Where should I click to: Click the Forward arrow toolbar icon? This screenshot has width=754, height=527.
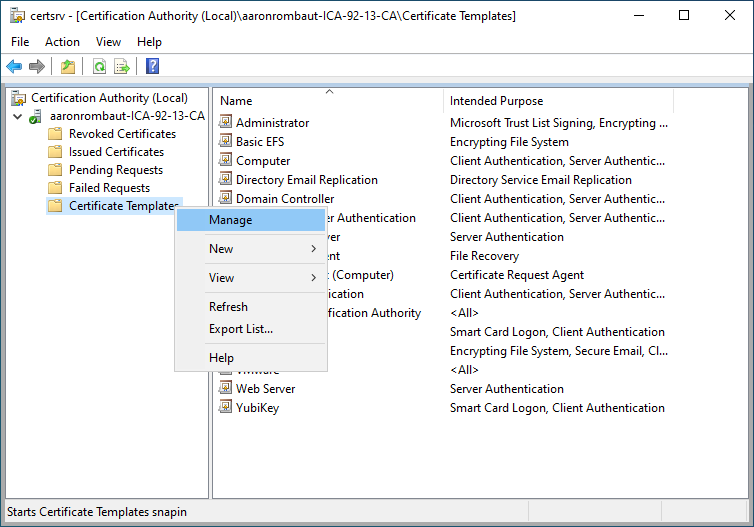(37, 67)
